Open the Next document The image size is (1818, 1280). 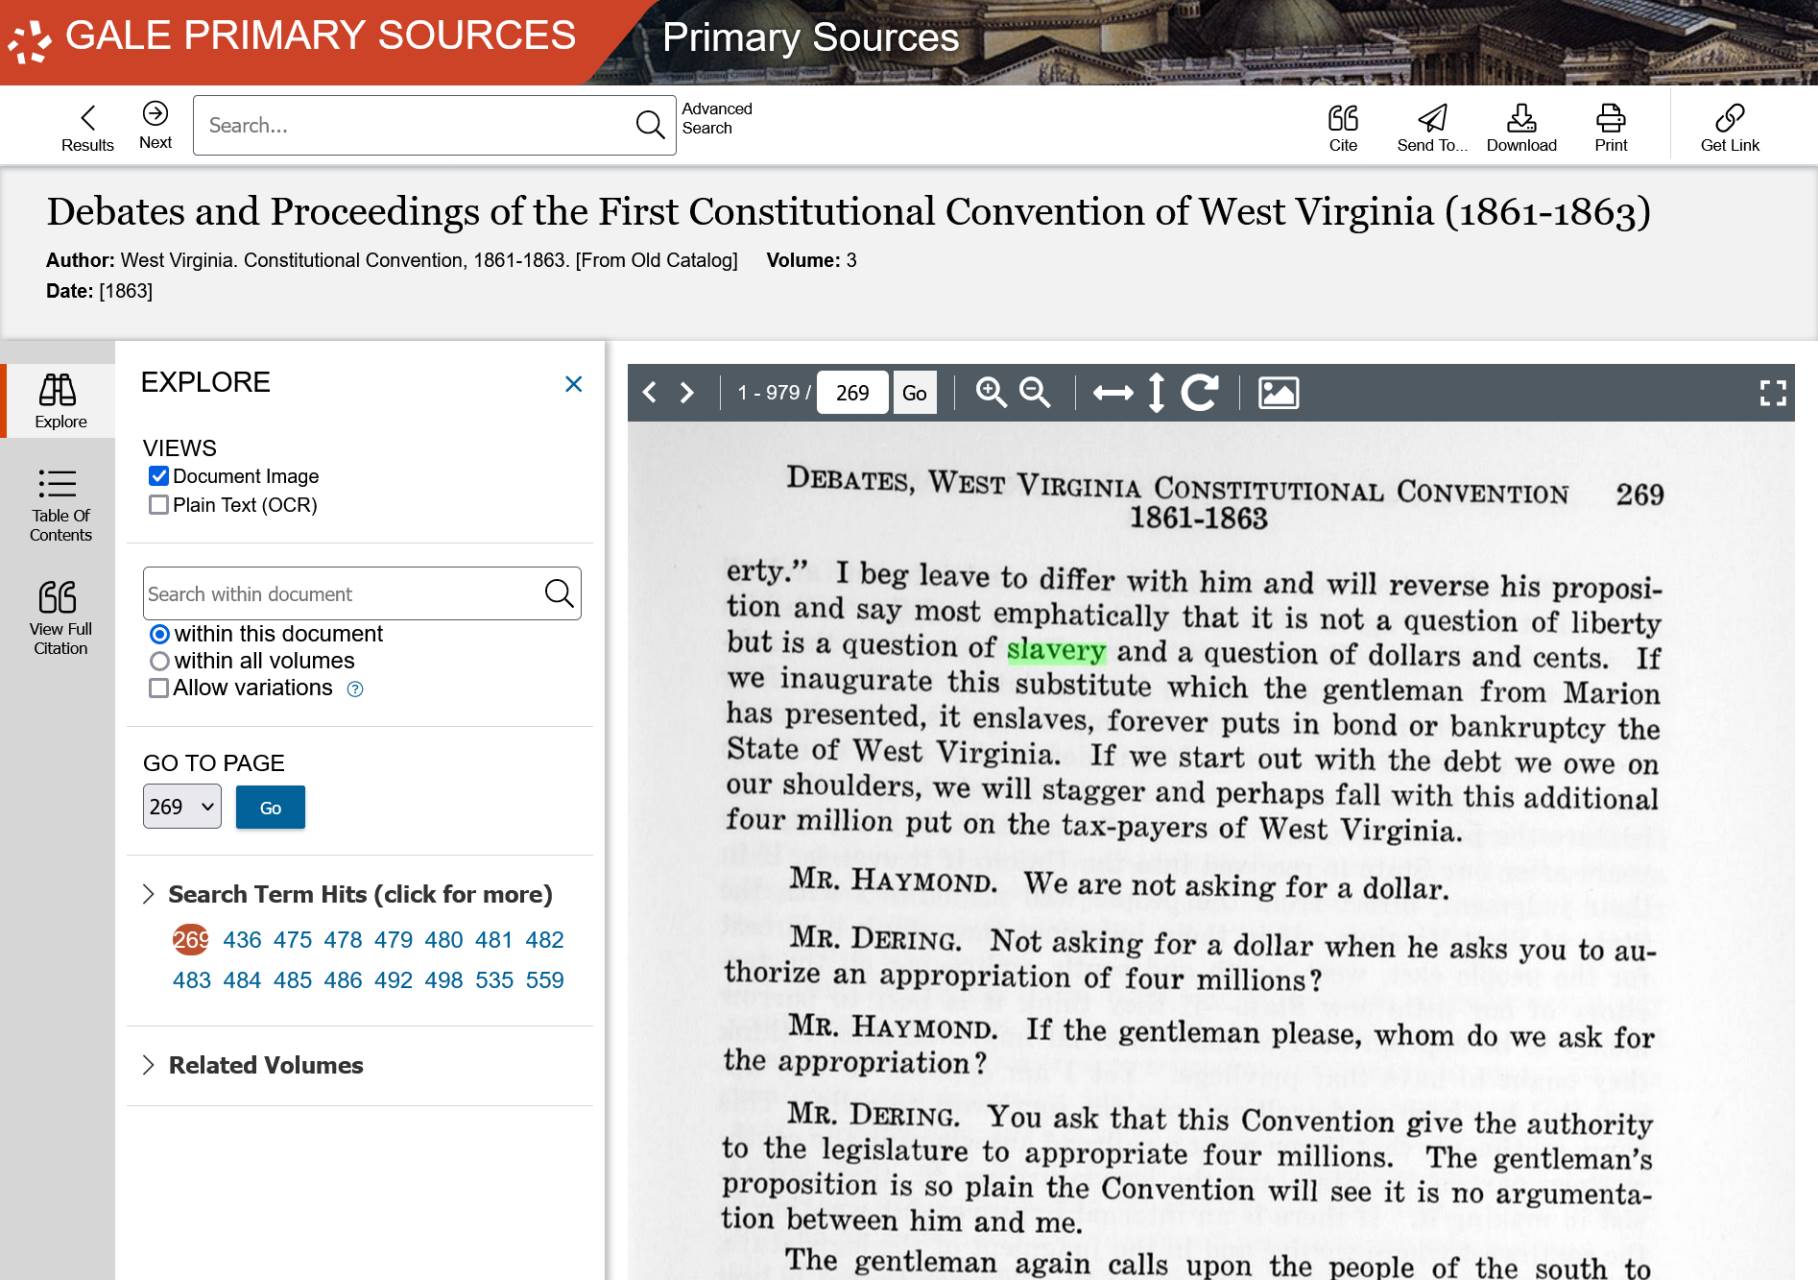click(x=155, y=126)
